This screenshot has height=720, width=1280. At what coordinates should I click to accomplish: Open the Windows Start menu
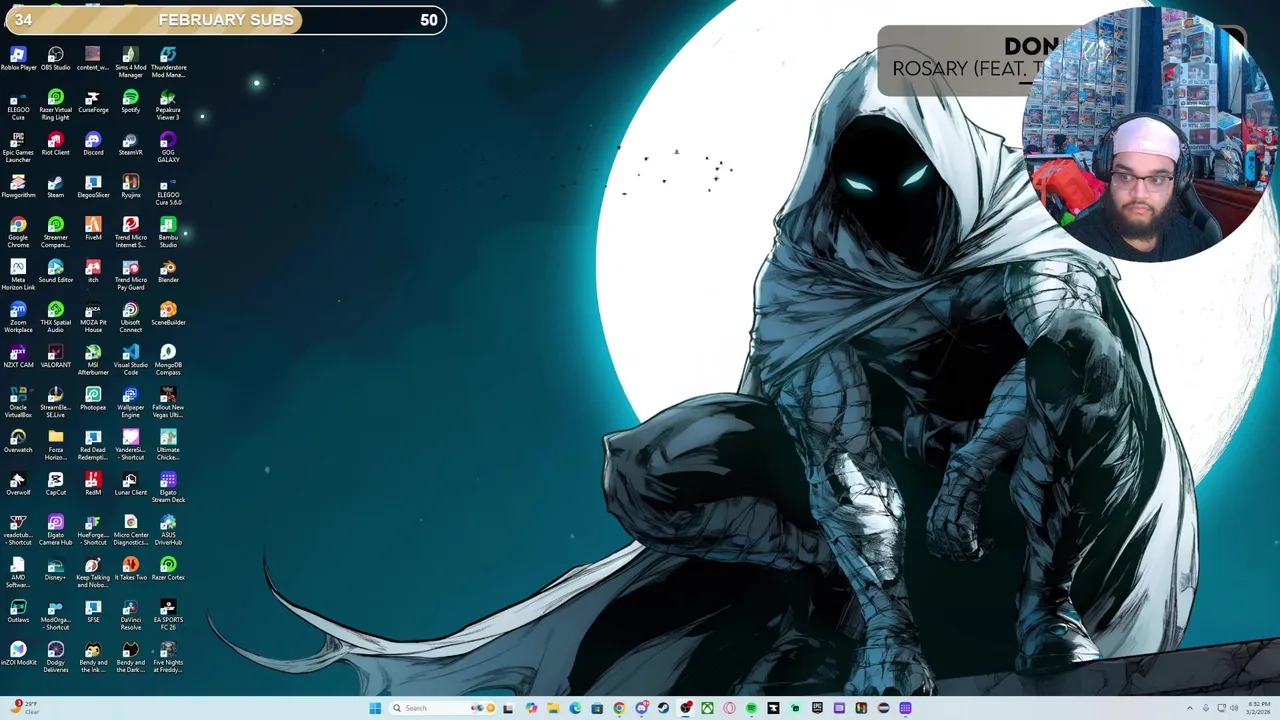(x=375, y=708)
